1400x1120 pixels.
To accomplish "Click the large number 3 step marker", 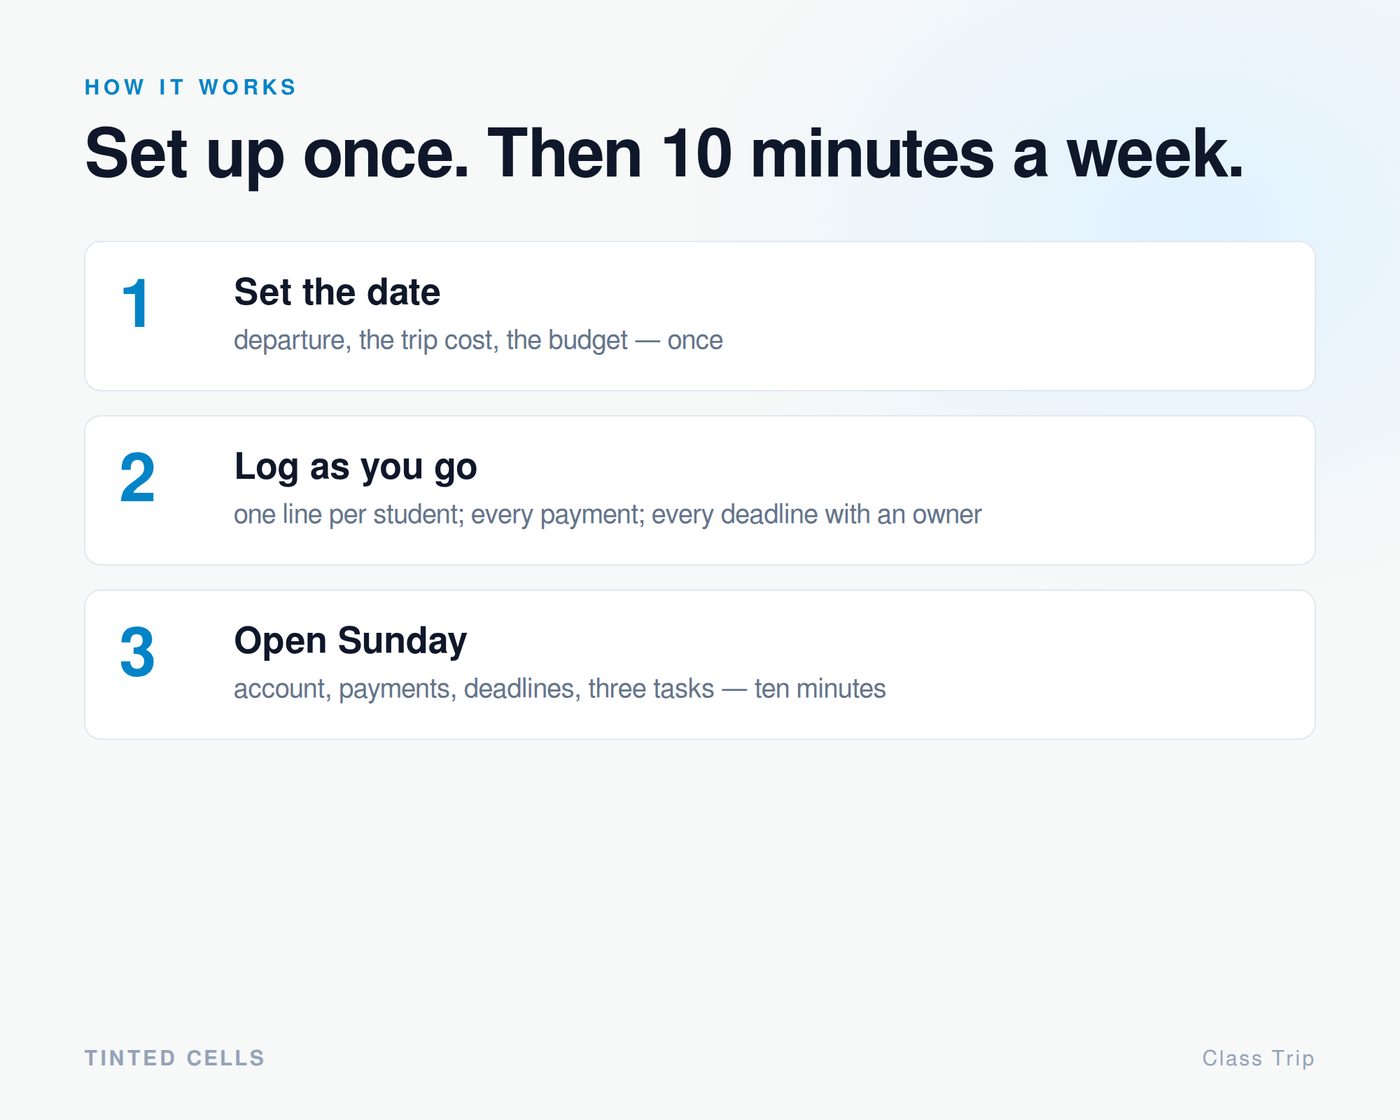I will tap(137, 652).
